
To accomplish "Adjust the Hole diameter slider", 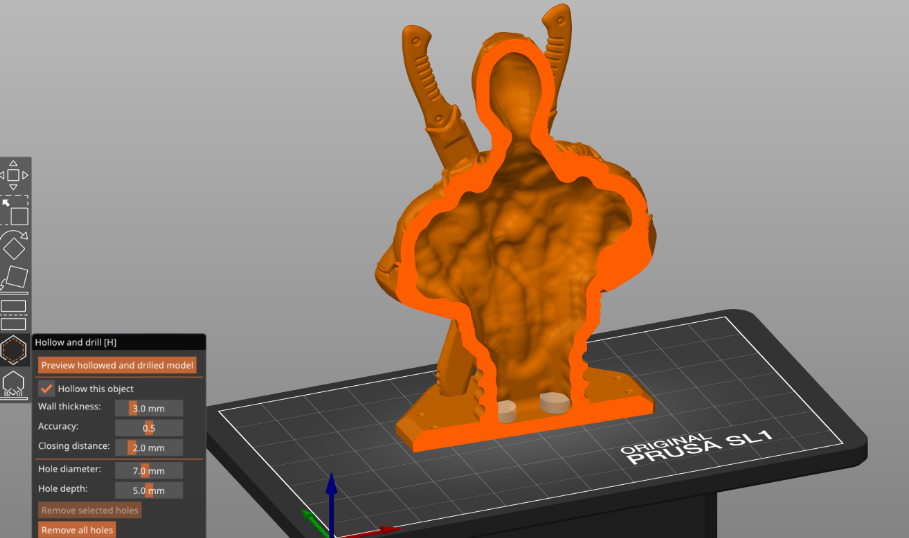I will pyautogui.click(x=149, y=471).
